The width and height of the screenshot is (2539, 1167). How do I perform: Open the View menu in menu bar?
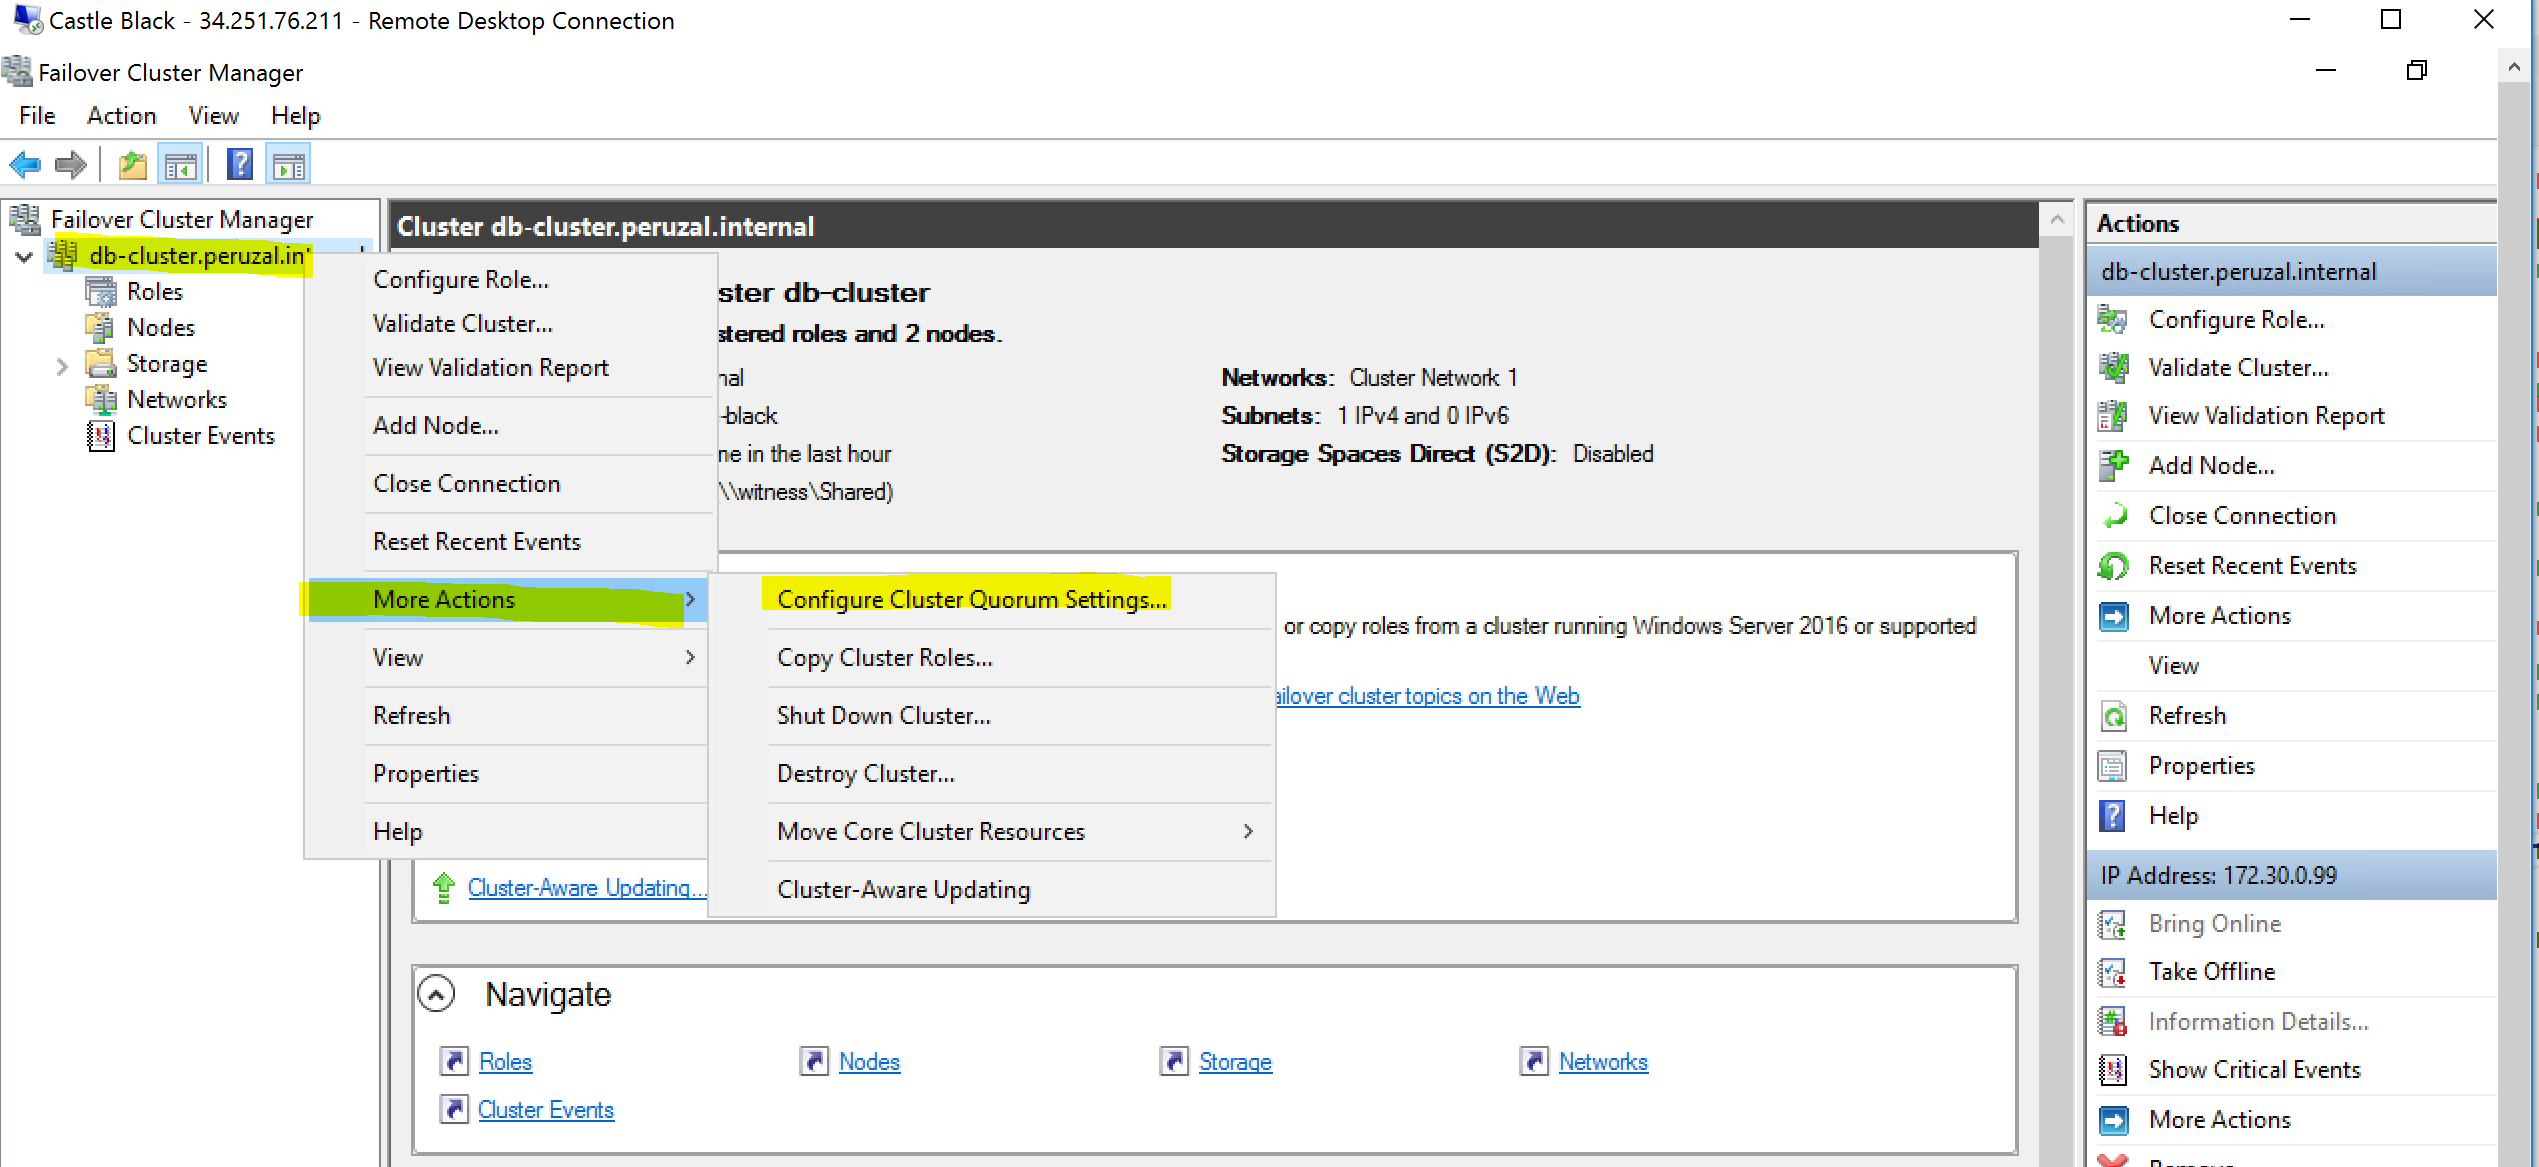(x=214, y=116)
